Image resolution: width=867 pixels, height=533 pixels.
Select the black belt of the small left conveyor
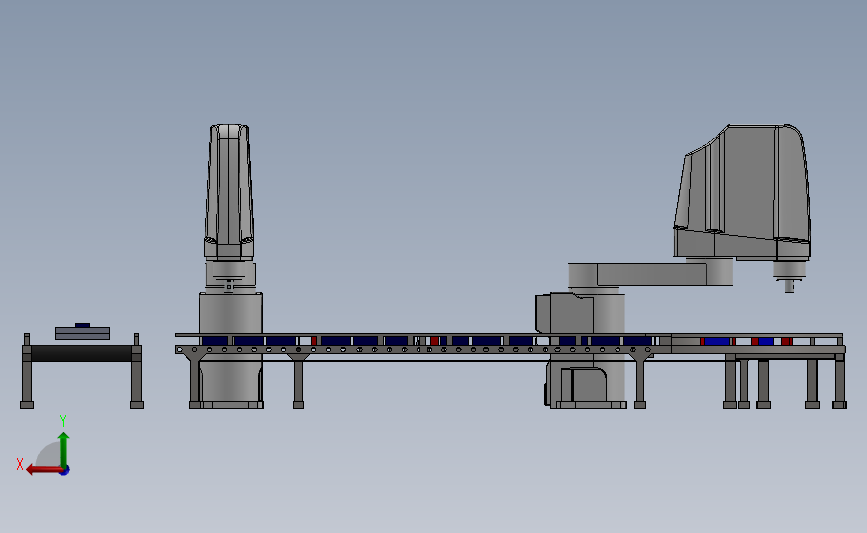(81, 353)
